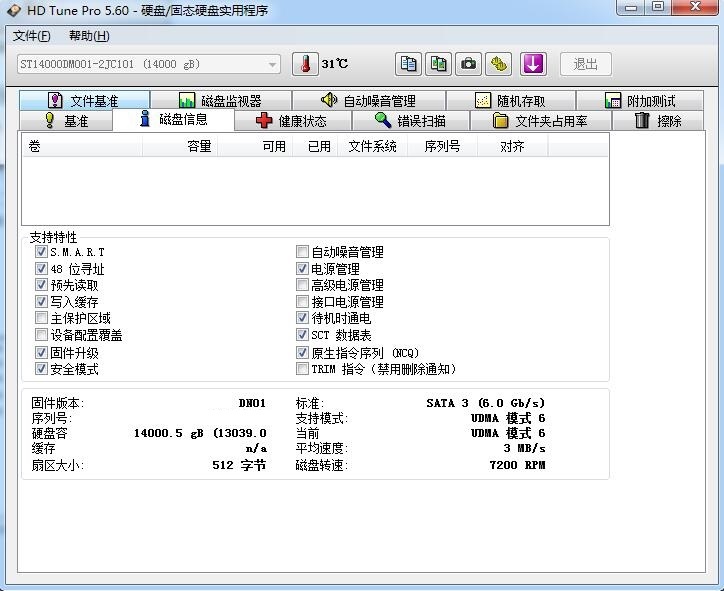Expand the ST14000DM001 drive selector dropdown
724x591 pixels.
tap(272, 65)
